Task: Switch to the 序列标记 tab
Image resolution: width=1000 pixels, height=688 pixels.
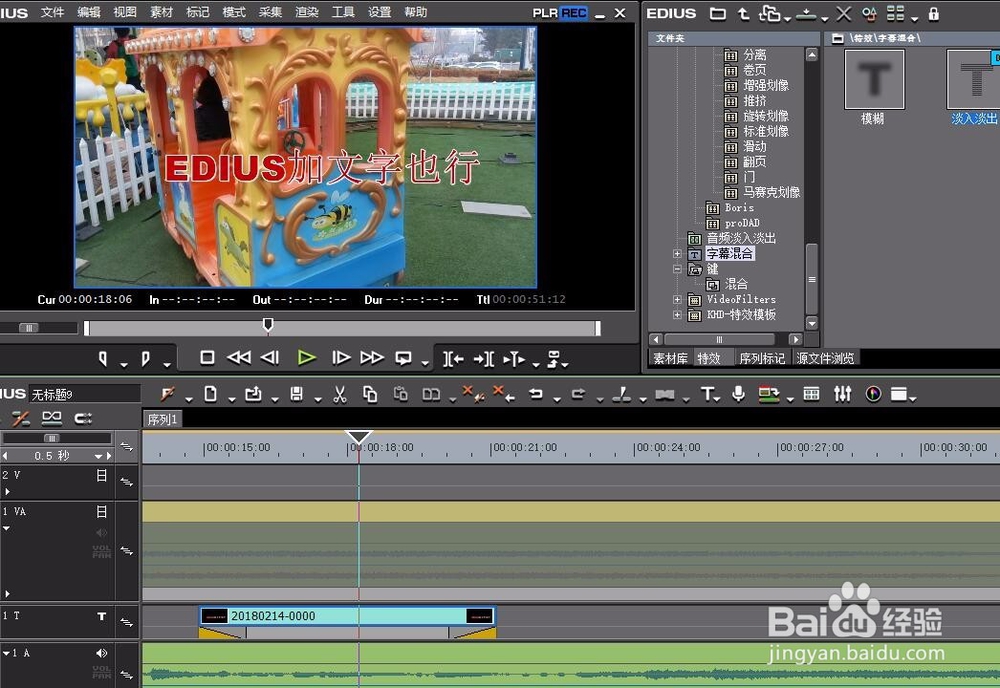Action: [763, 358]
